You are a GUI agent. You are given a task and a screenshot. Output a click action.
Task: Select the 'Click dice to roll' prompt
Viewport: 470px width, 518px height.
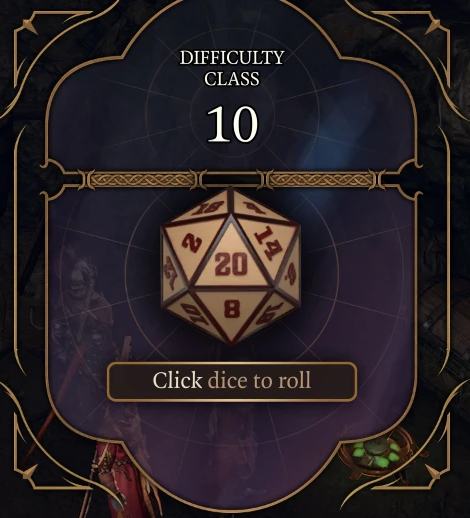point(232,381)
